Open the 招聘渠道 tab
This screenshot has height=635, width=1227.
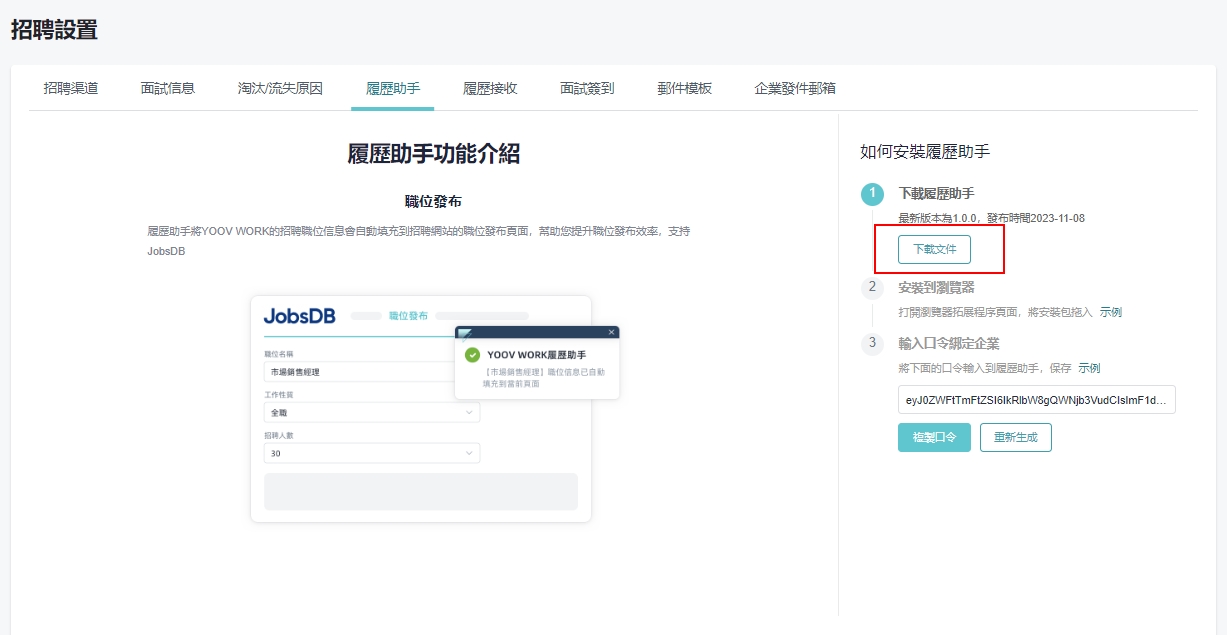pyautogui.click(x=71, y=88)
